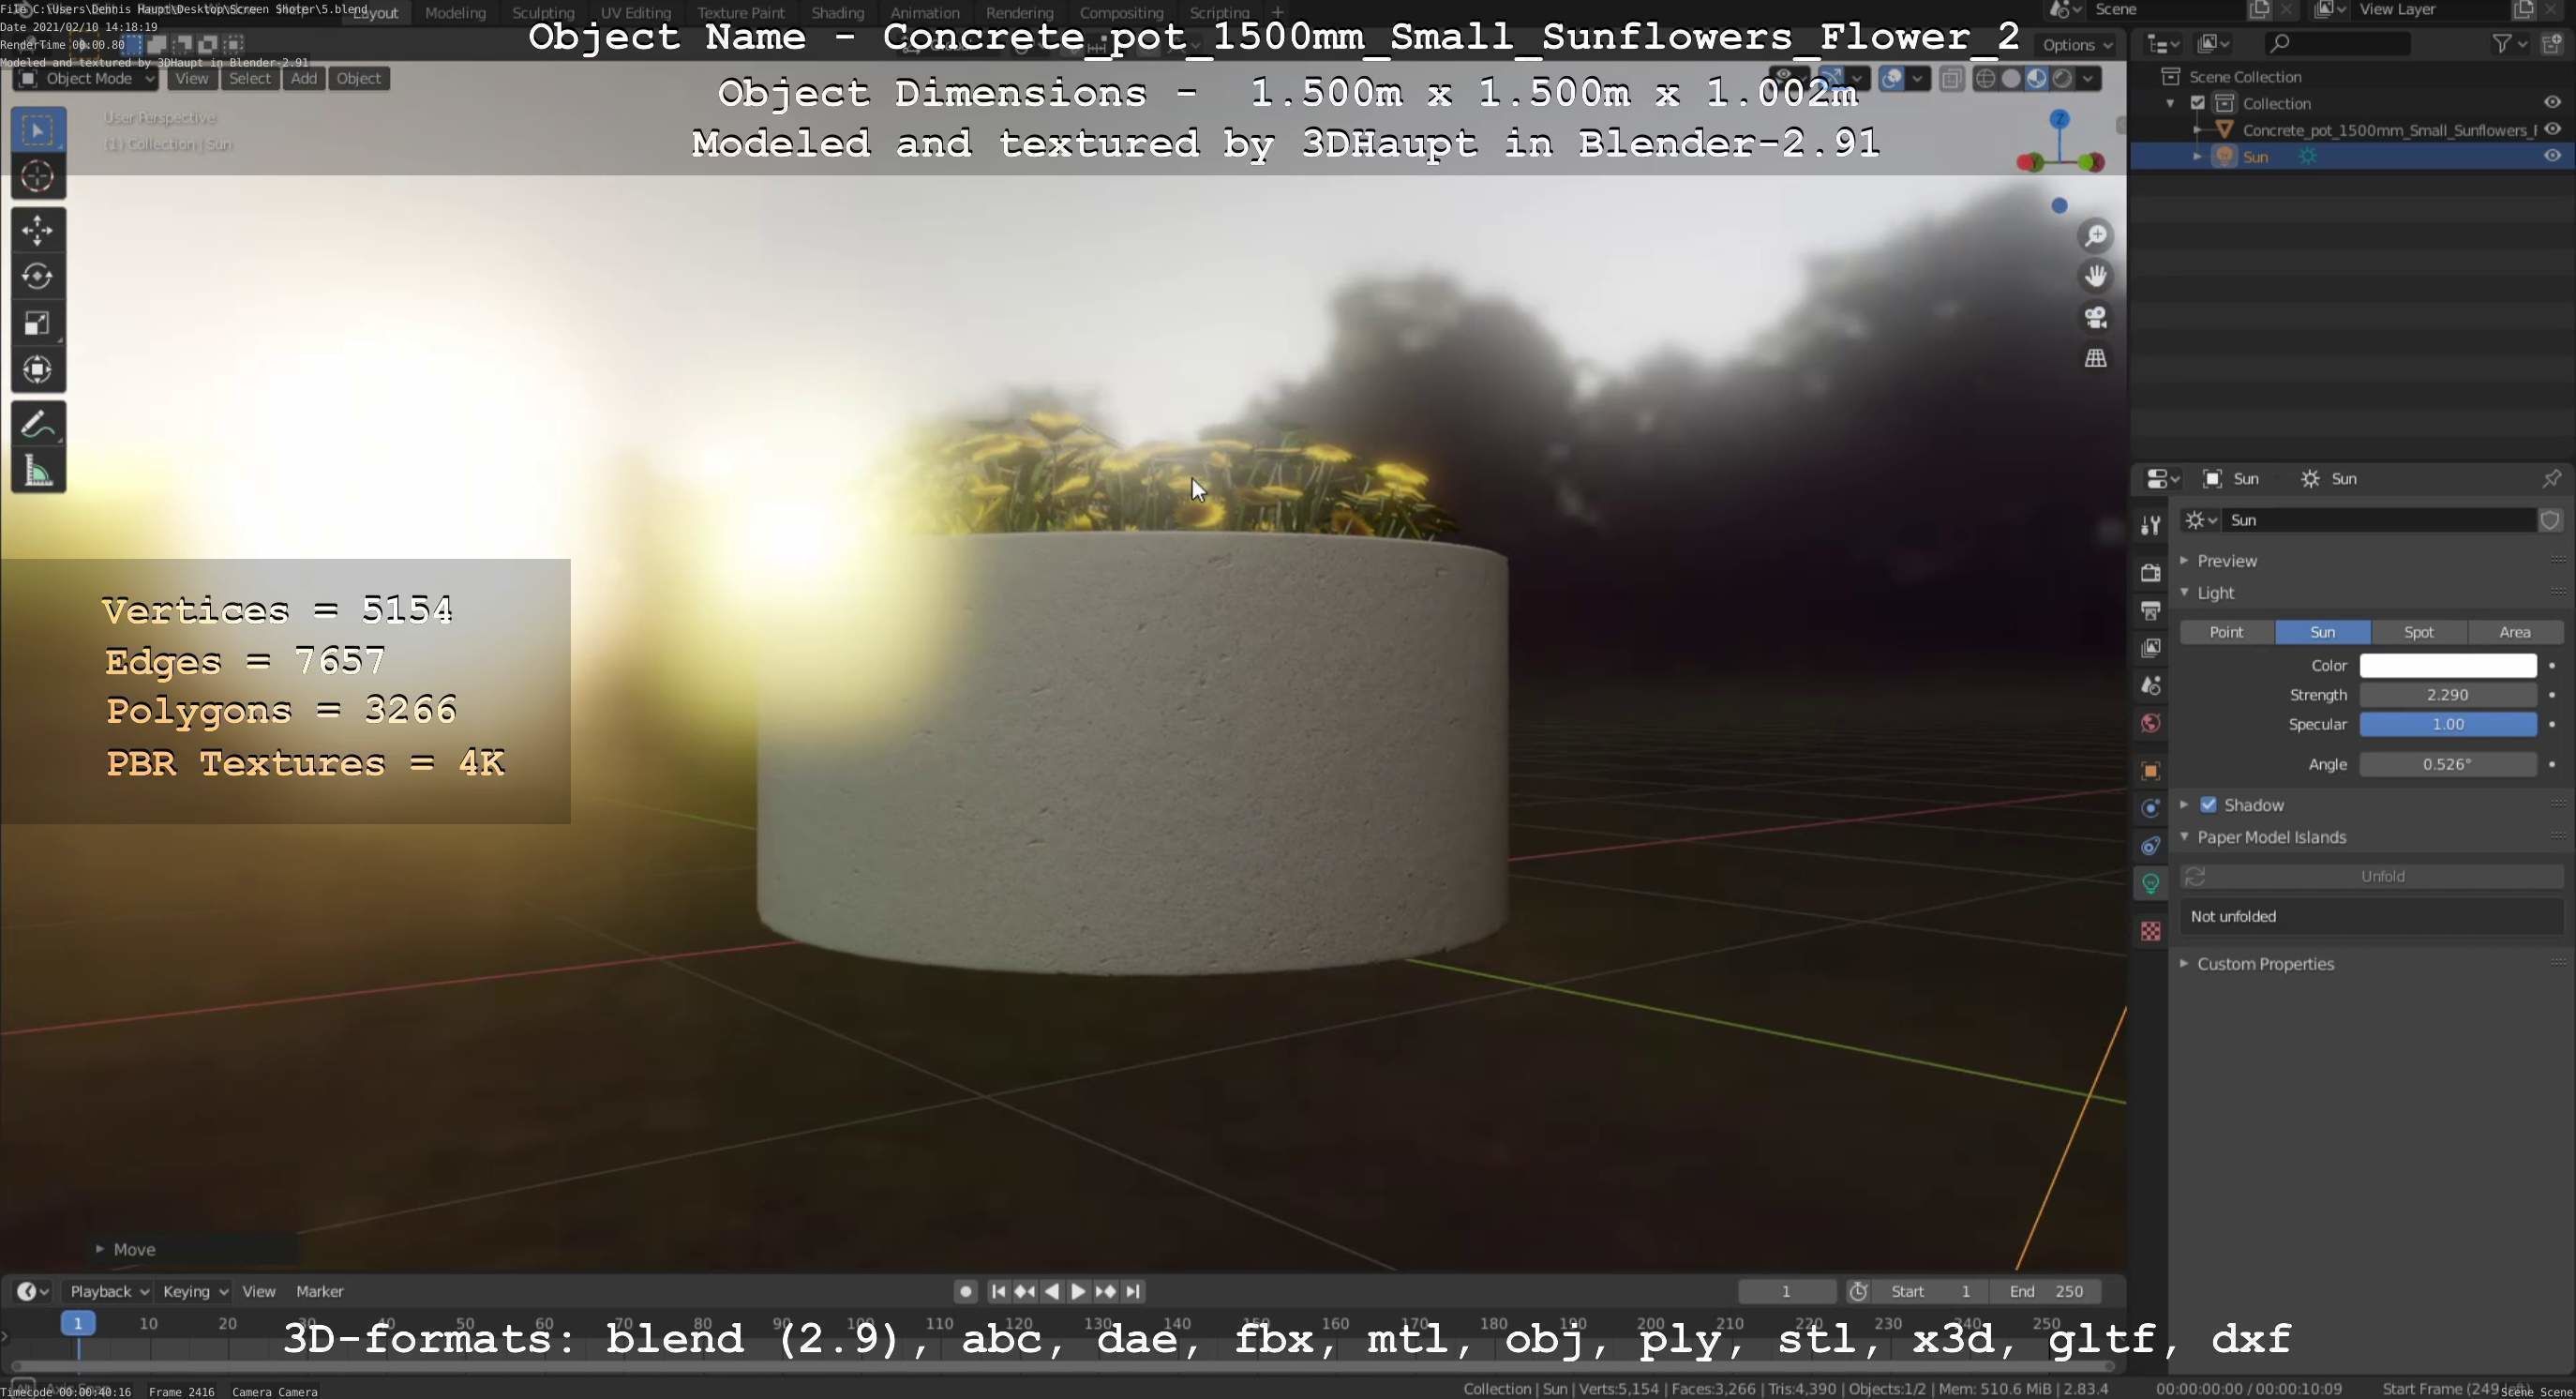
Task: Set light type to Point
Action: 2226,632
